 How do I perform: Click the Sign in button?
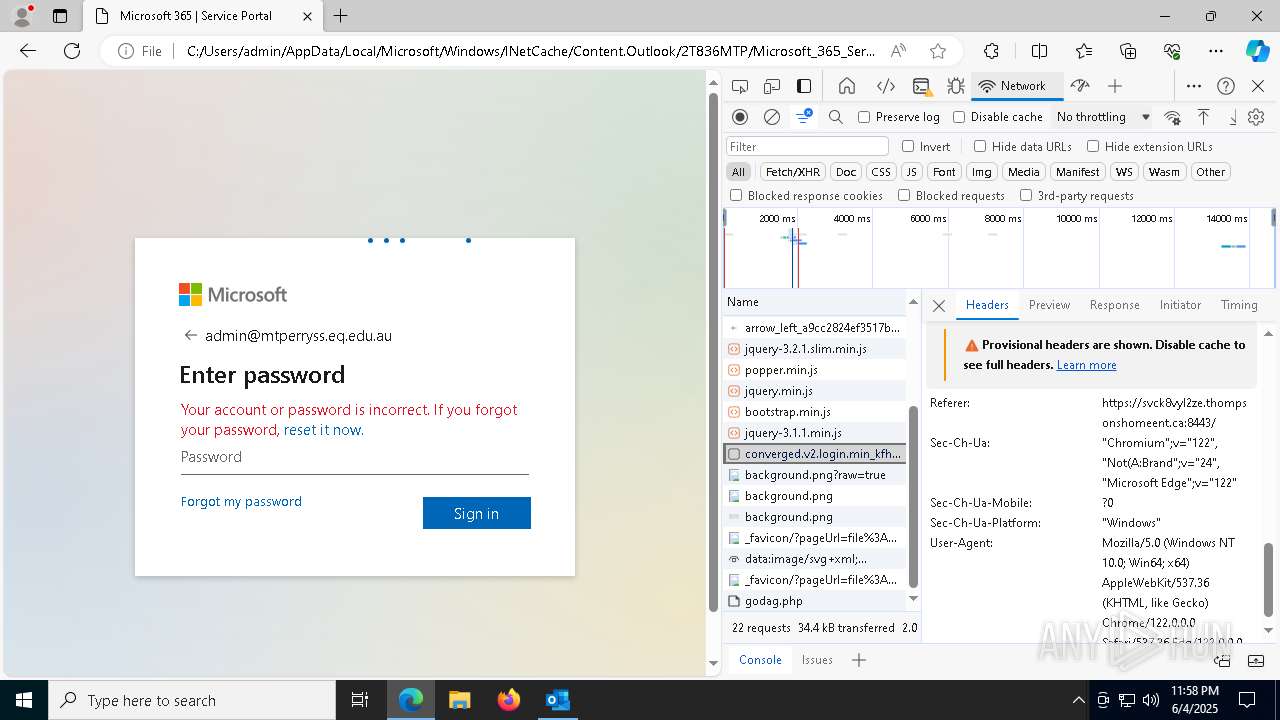476,513
